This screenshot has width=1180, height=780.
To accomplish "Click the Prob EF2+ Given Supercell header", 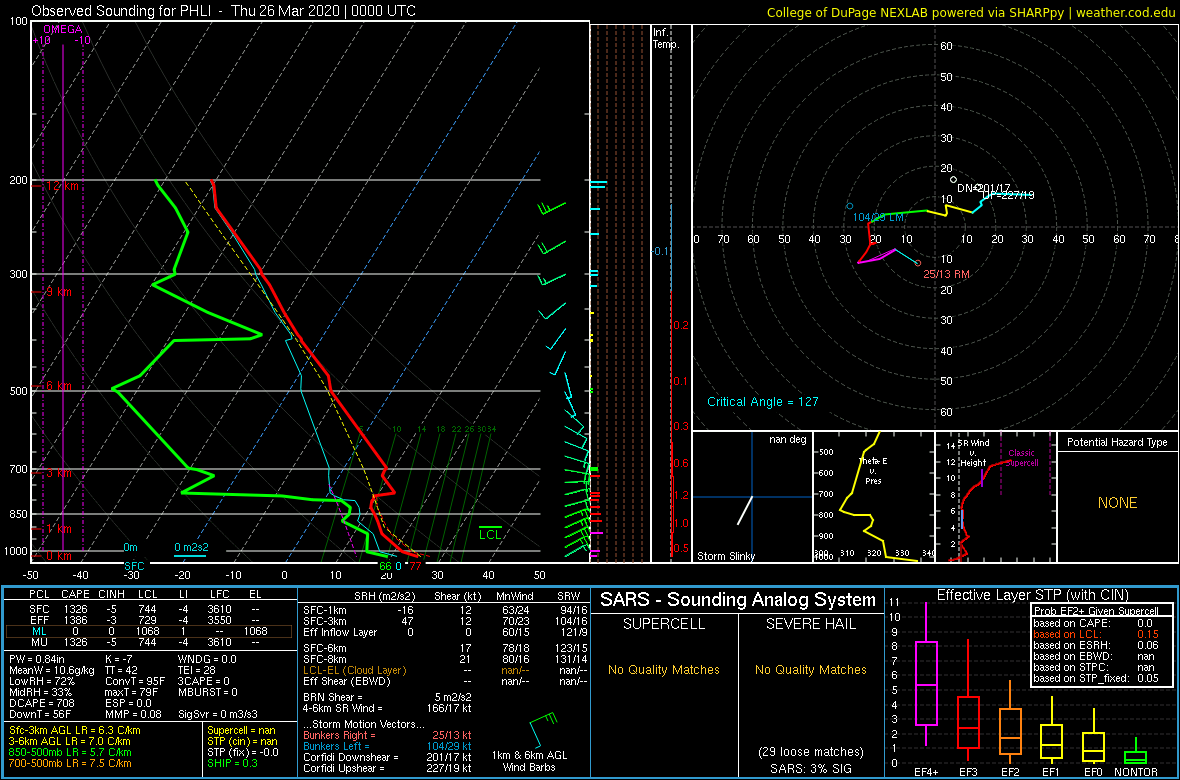I will (x=1095, y=611).
